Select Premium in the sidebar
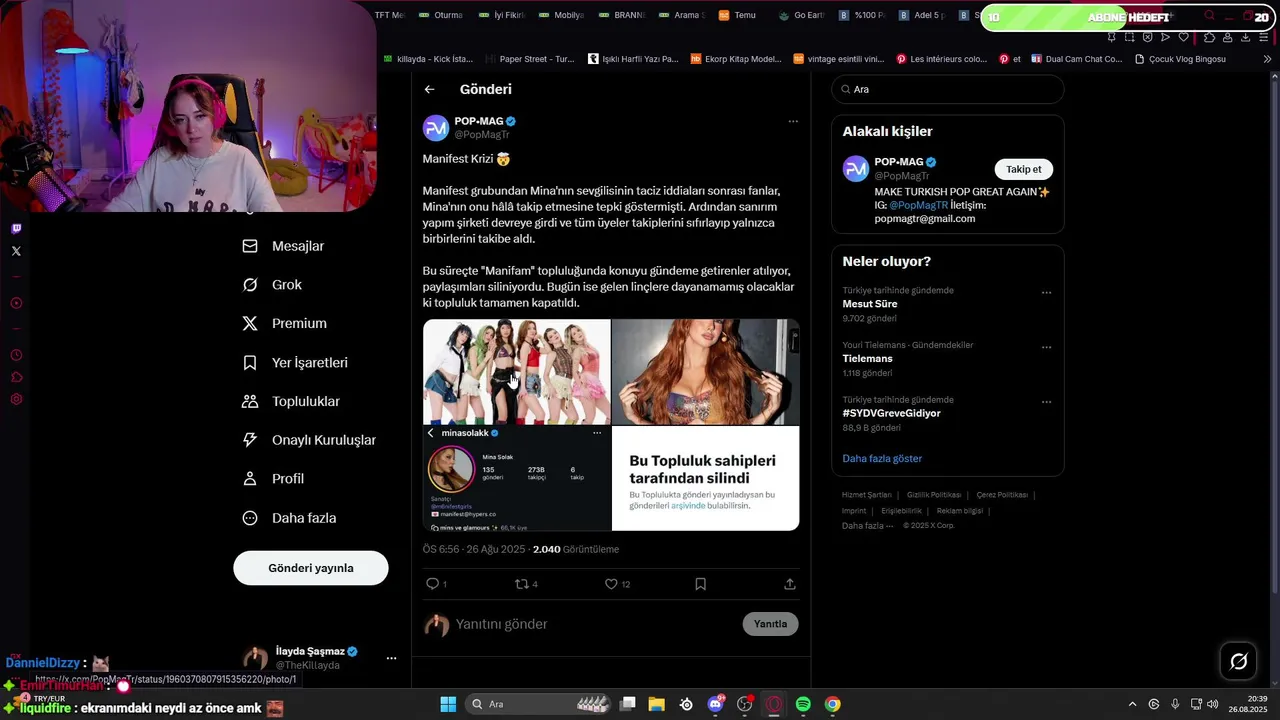 pyautogui.click(x=285, y=323)
